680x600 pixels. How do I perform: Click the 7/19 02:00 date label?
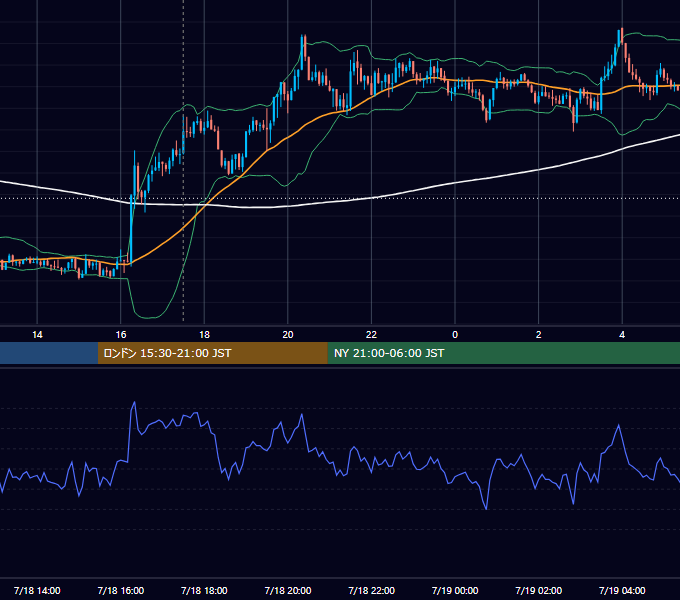pos(539,590)
